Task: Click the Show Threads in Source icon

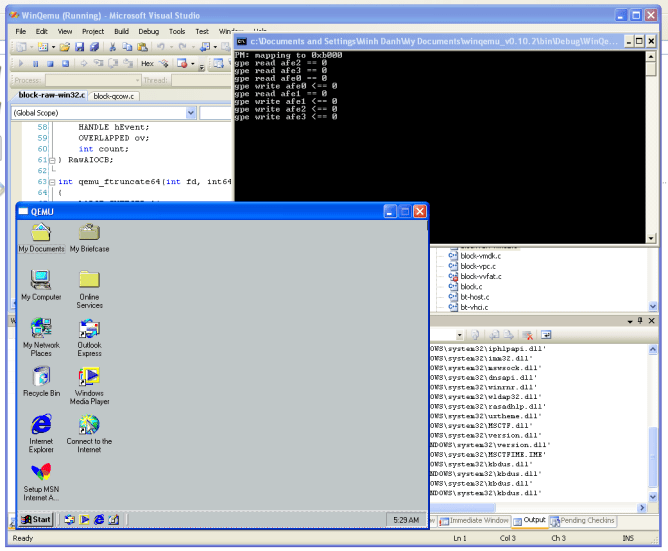Action: click(x=164, y=63)
